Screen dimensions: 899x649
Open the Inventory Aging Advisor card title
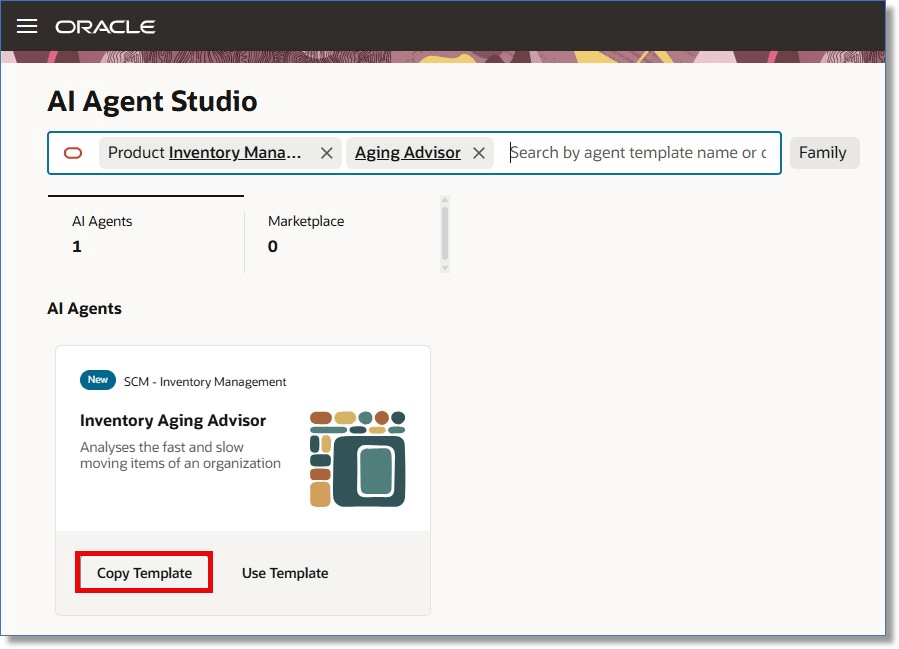pos(173,420)
